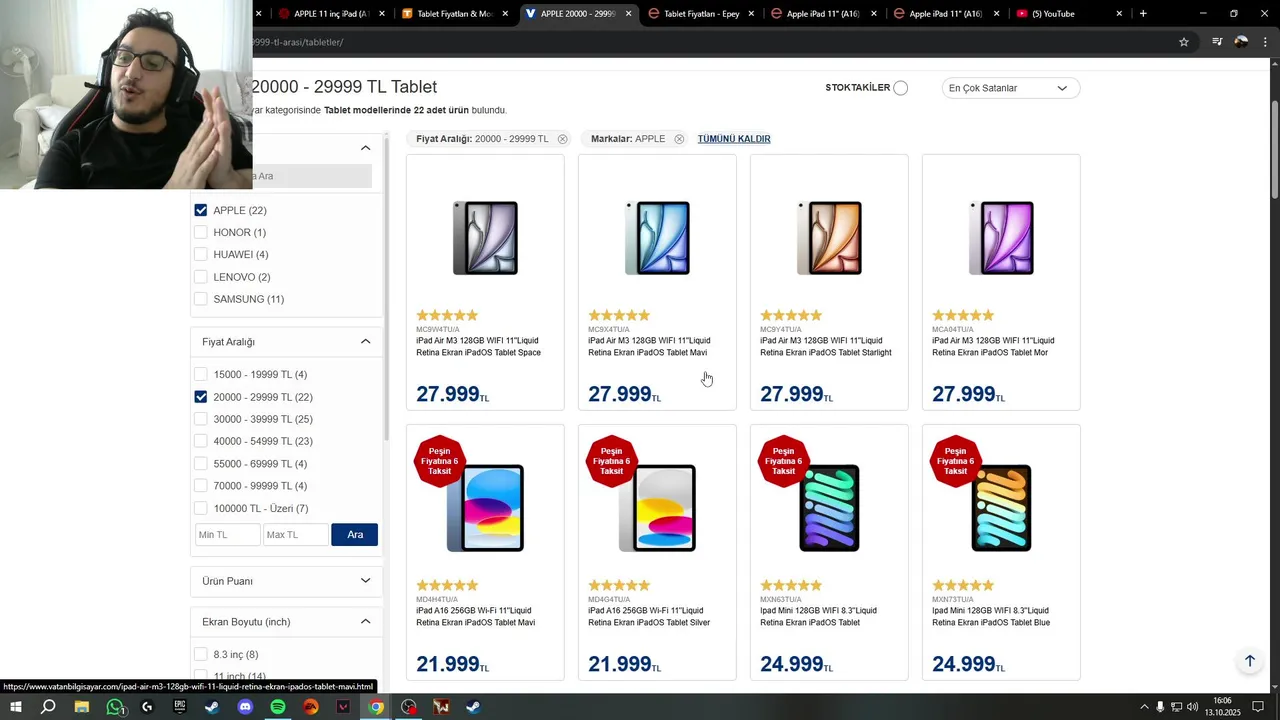The height and width of the screenshot is (720, 1280).
Task: Click the scroll-to-top arrow button
Action: pyautogui.click(x=1249, y=661)
